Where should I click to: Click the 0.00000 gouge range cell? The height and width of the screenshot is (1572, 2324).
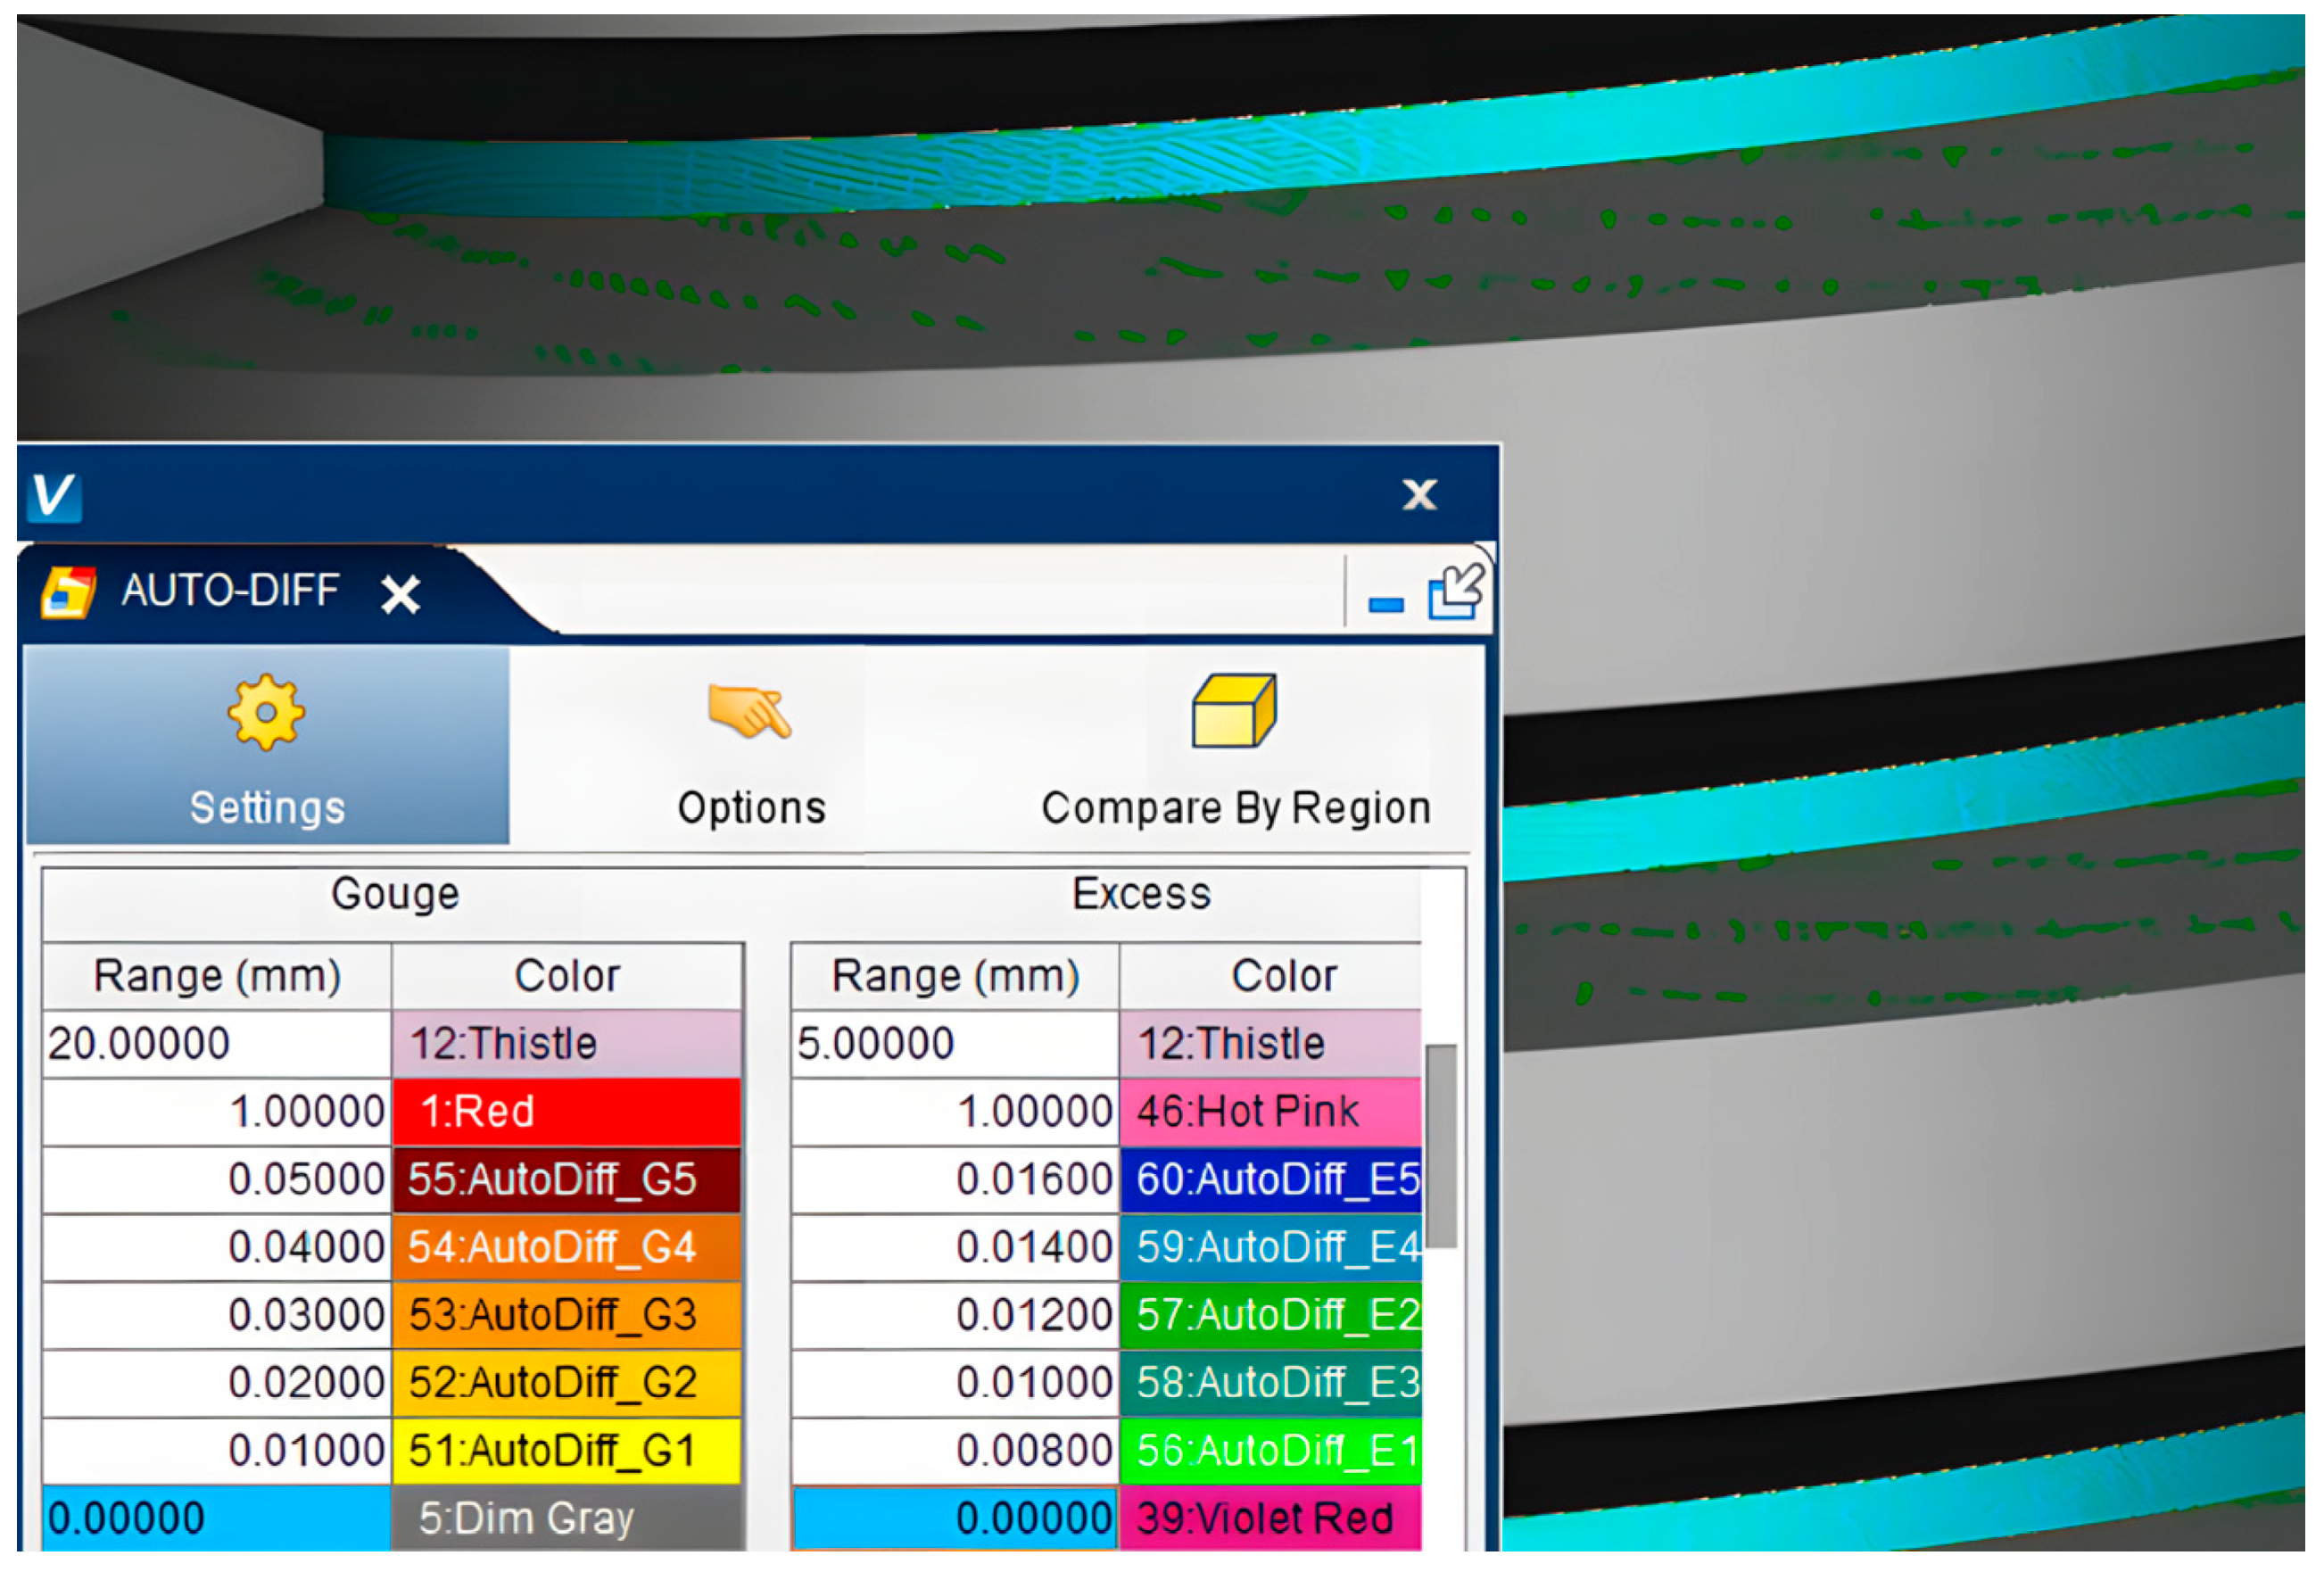(215, 1518)
